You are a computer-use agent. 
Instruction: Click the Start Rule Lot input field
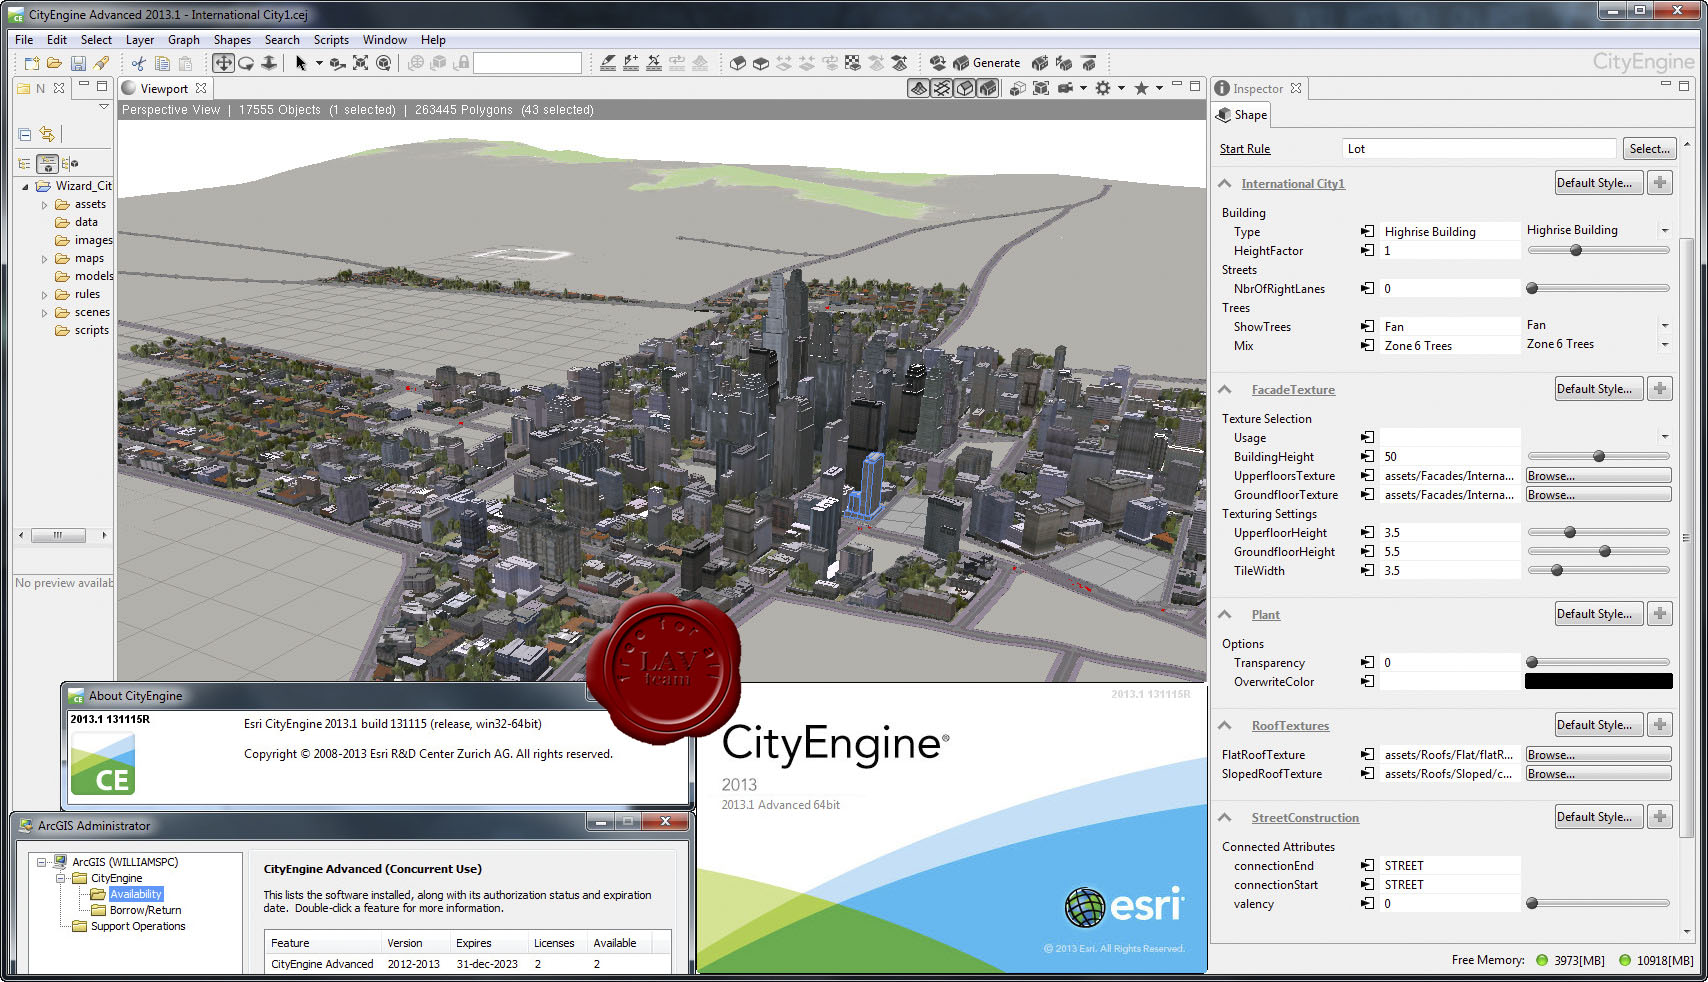[x=1478, y=149]
